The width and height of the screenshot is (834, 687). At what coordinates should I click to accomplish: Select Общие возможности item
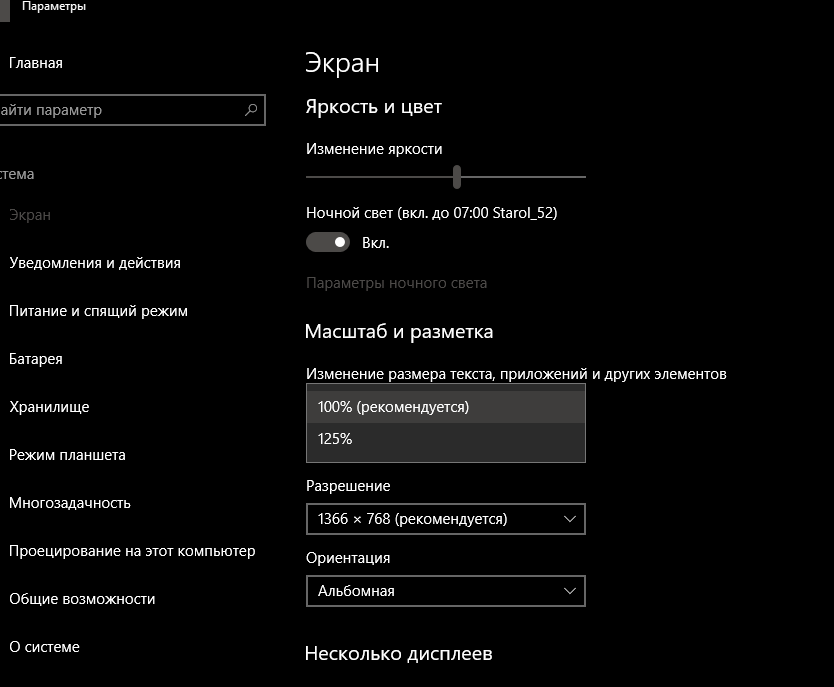pos(82,599)
